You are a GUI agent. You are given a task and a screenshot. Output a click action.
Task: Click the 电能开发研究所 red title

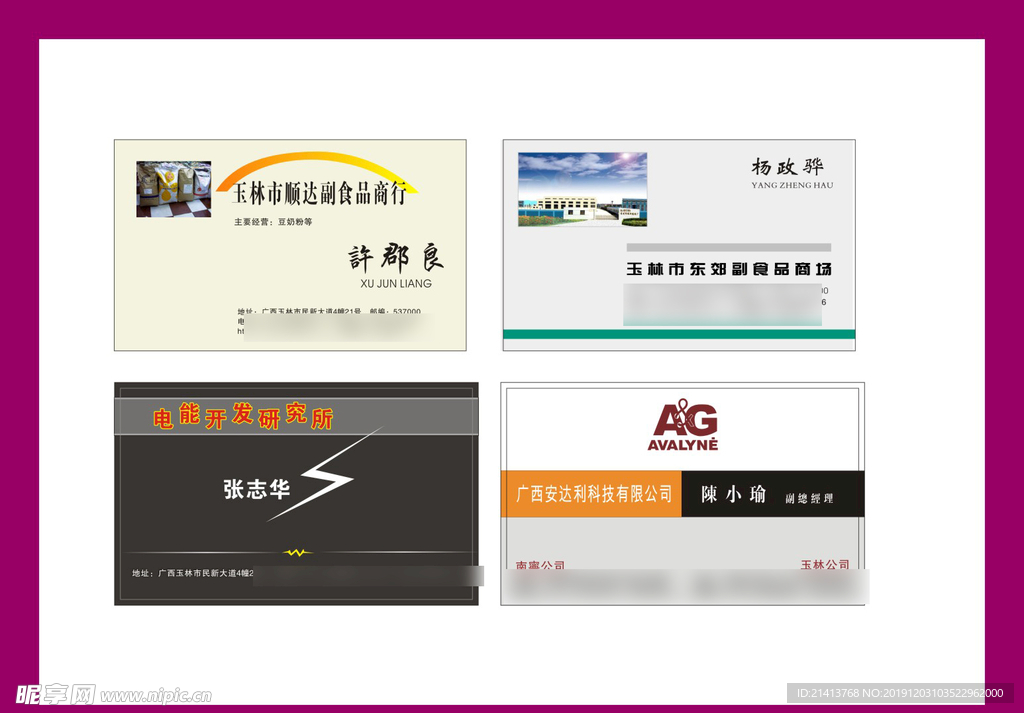tap(243, 417)
